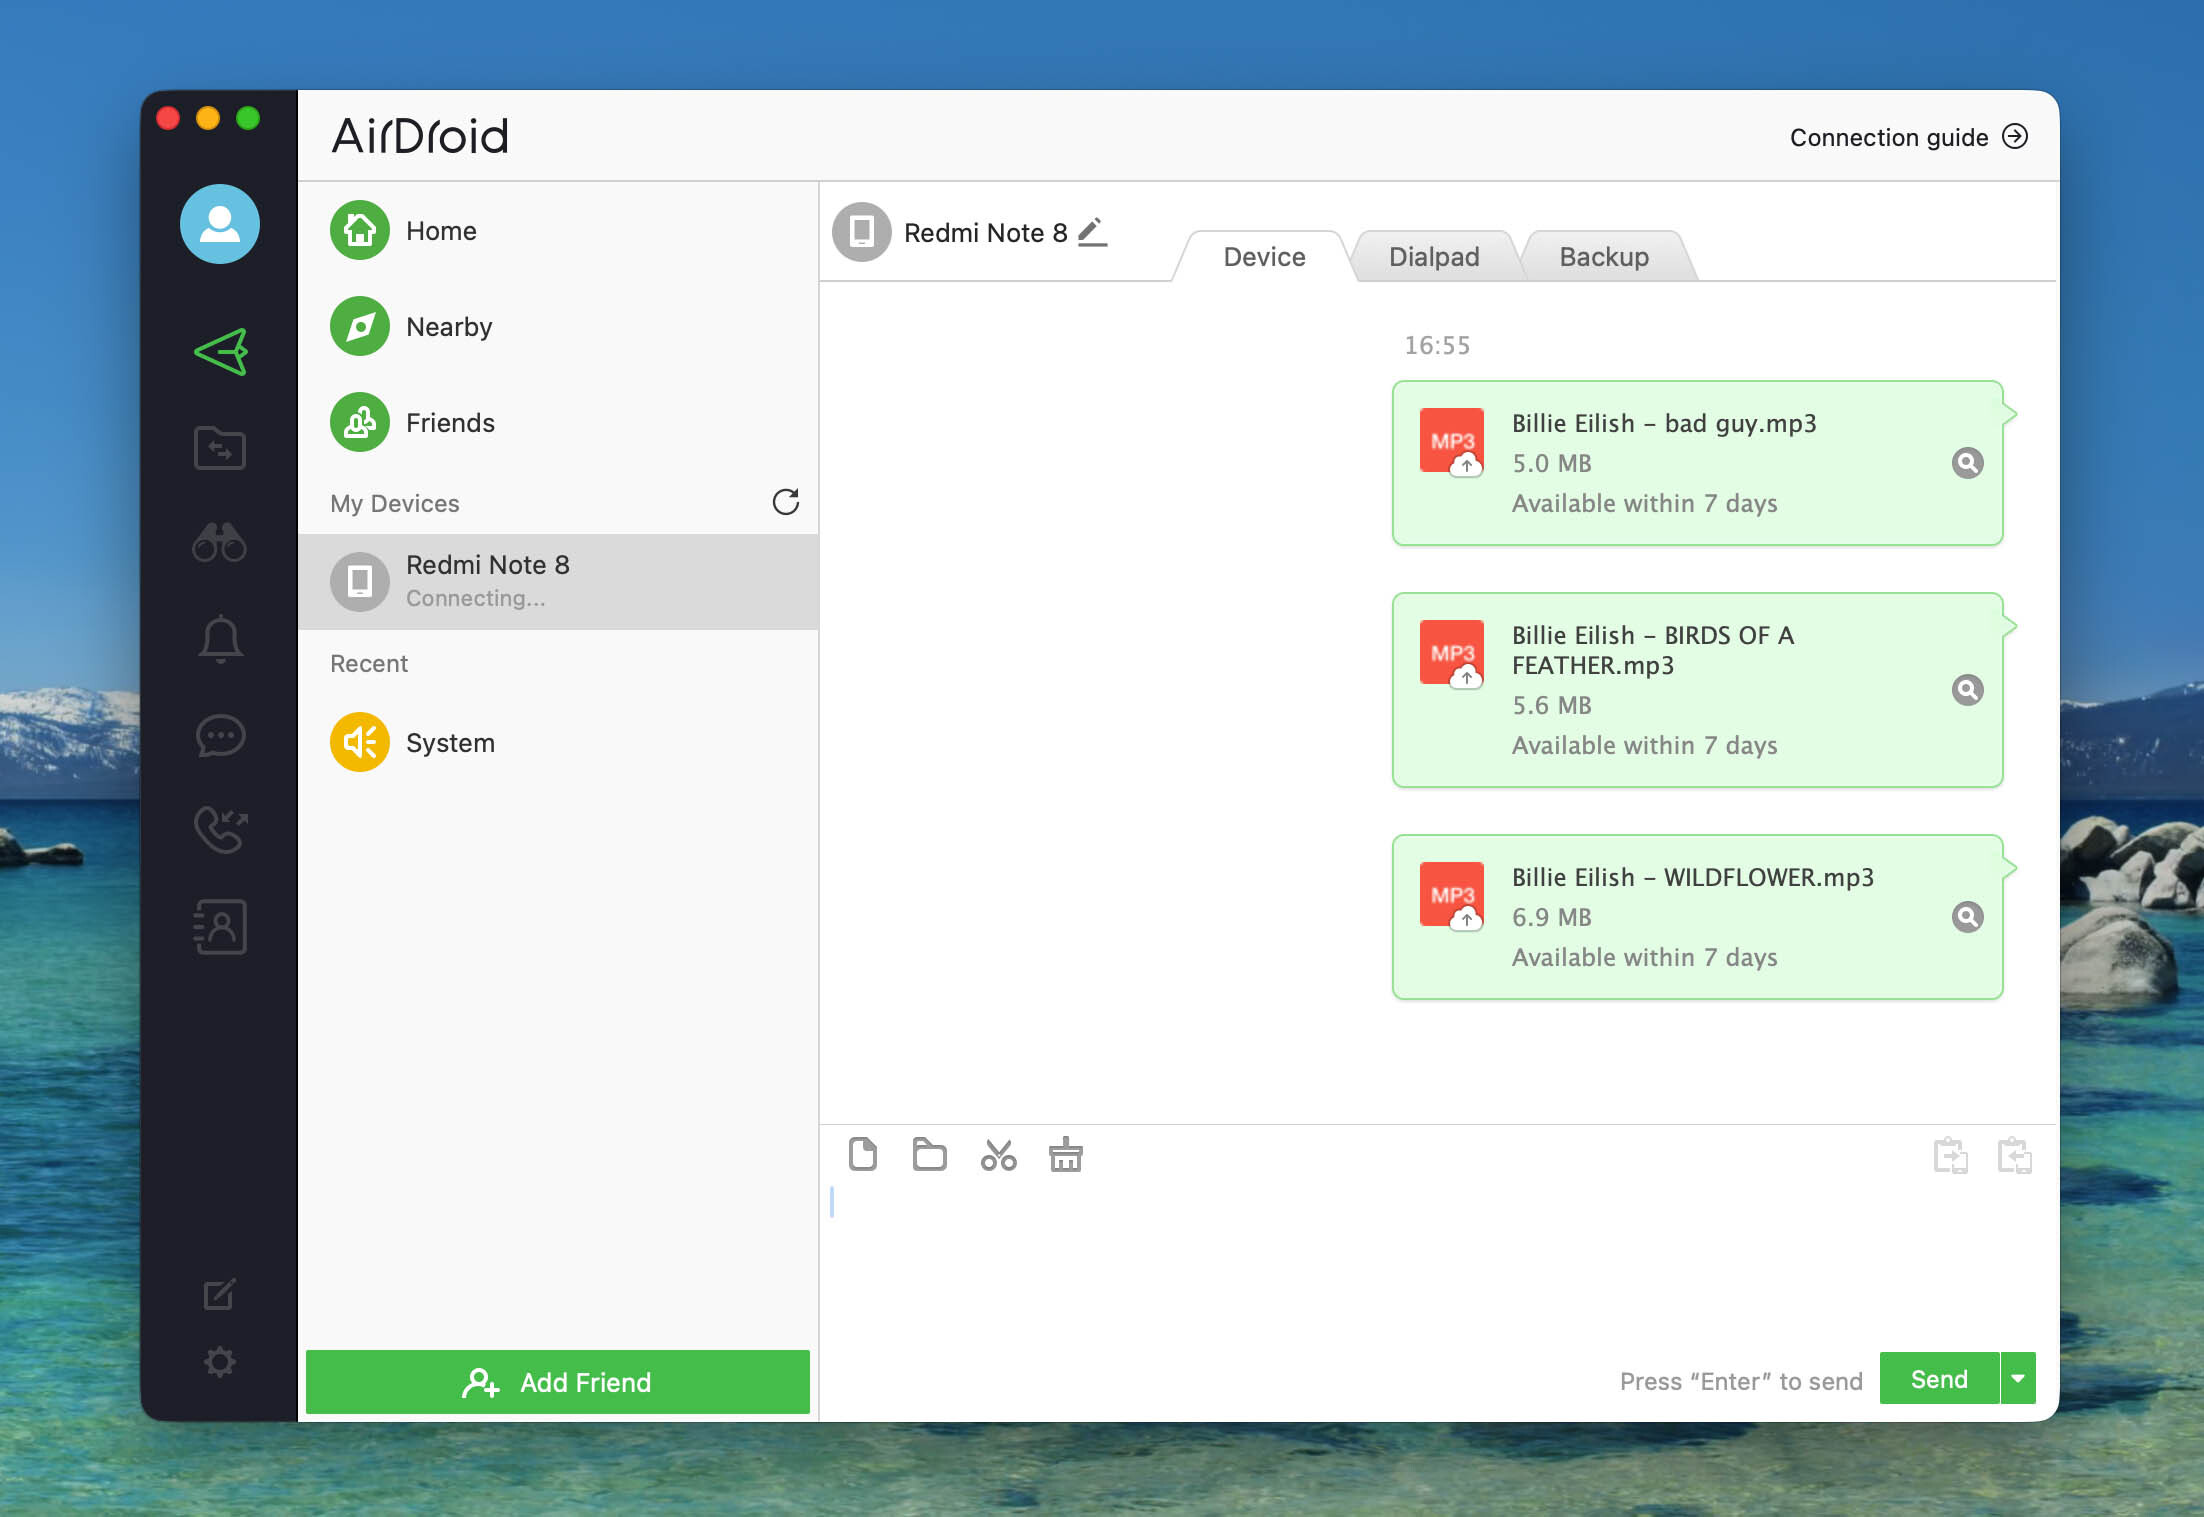Switch to the Backup tab
Image resolution: width=2204 pixels, height=1517 pixels.
(1603, 257)
